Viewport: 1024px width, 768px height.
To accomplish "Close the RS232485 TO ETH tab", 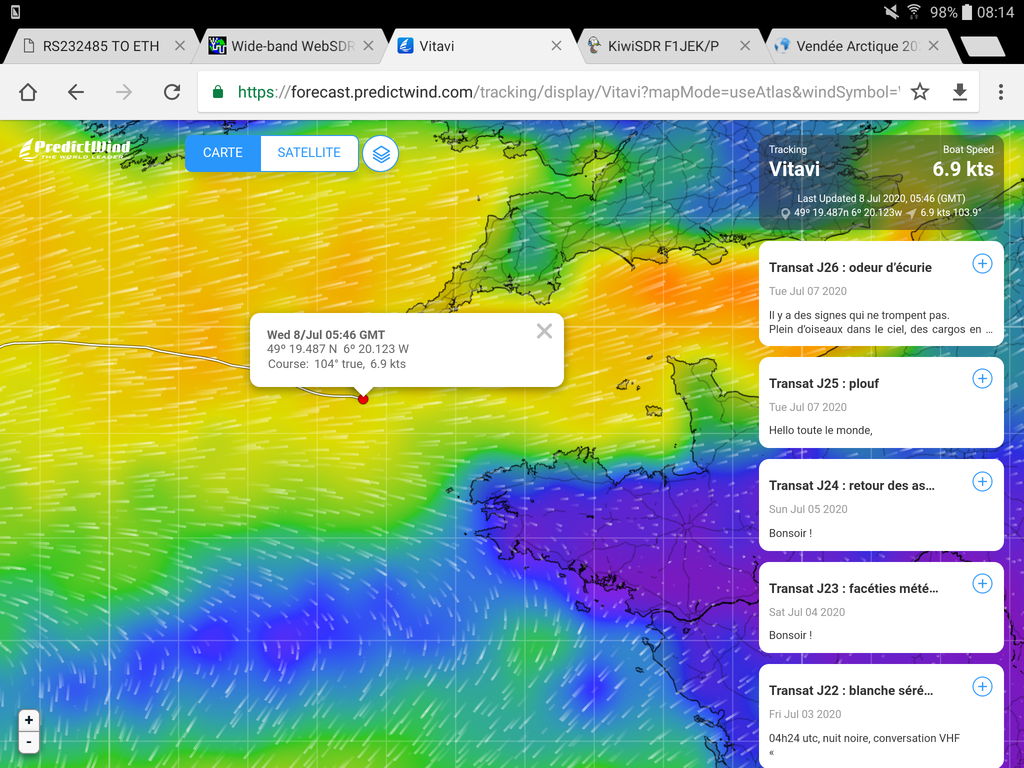I will tap(180, 46).
